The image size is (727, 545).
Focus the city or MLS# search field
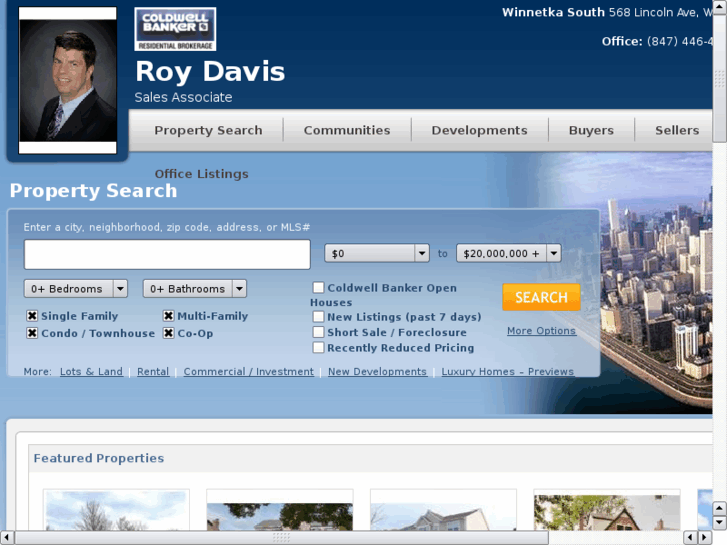[x=167, y=254]
